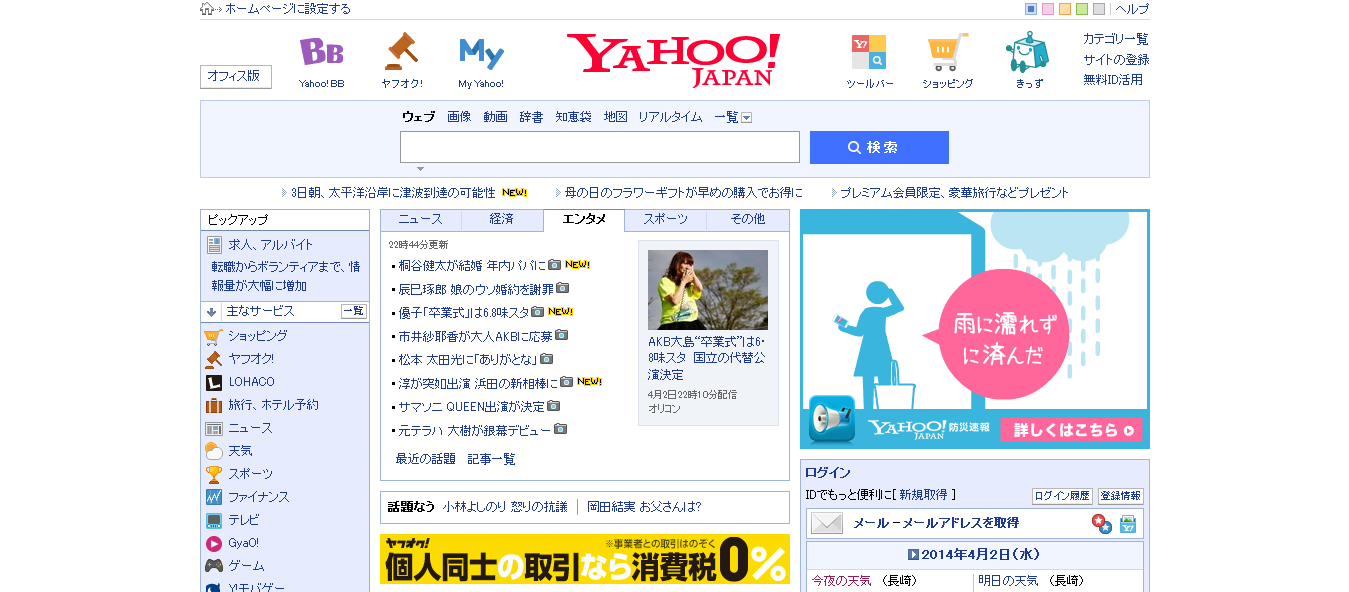
Task: Click the Yahoo! JAPAN logo
Action: tap(674, 59)
